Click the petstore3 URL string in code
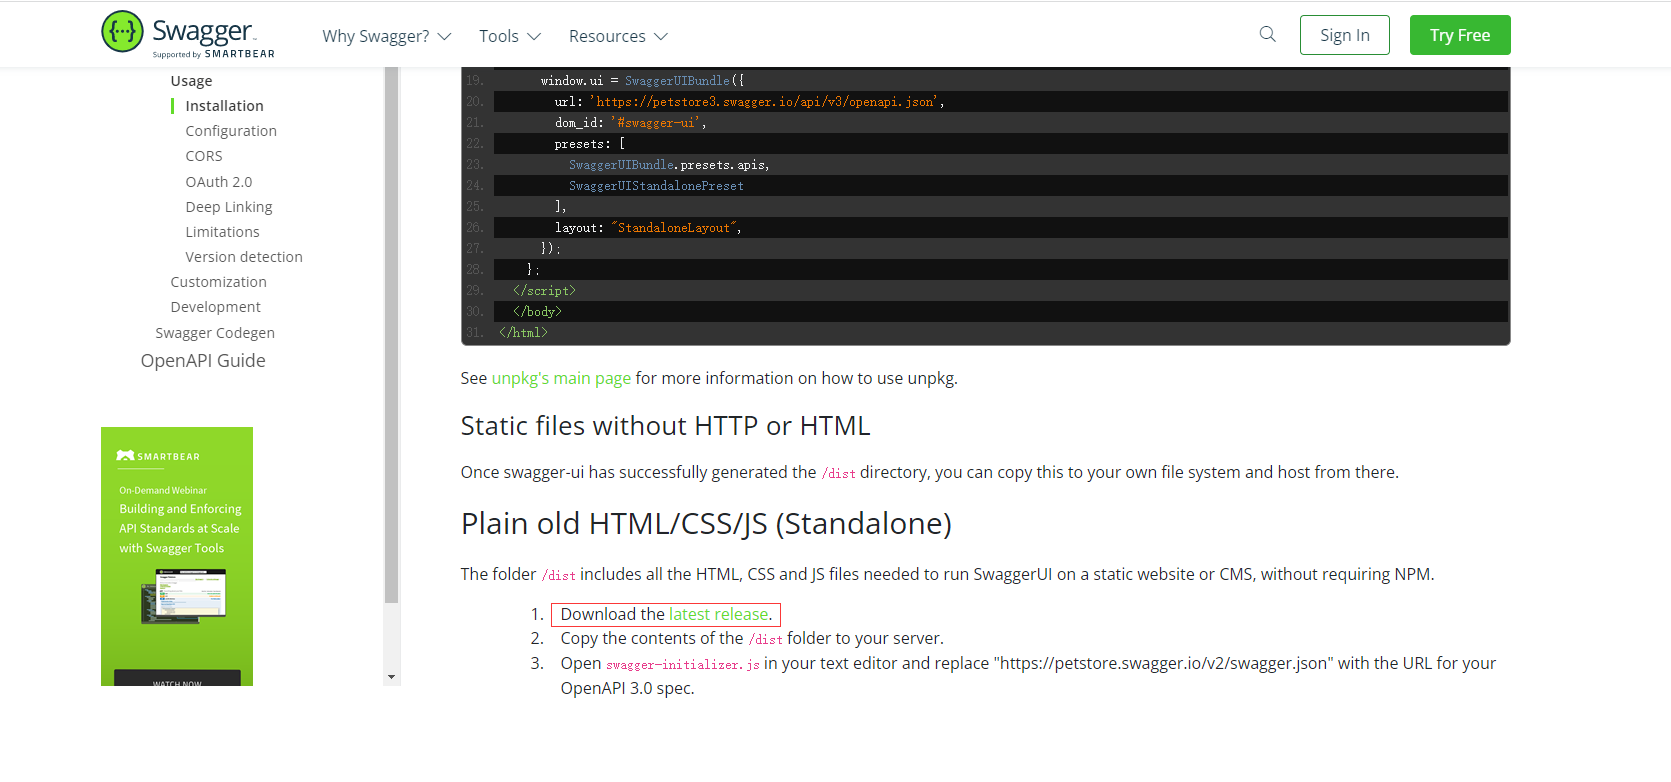Image resolution: width=1671 pixels, height=782 pixels. (764, 102)
